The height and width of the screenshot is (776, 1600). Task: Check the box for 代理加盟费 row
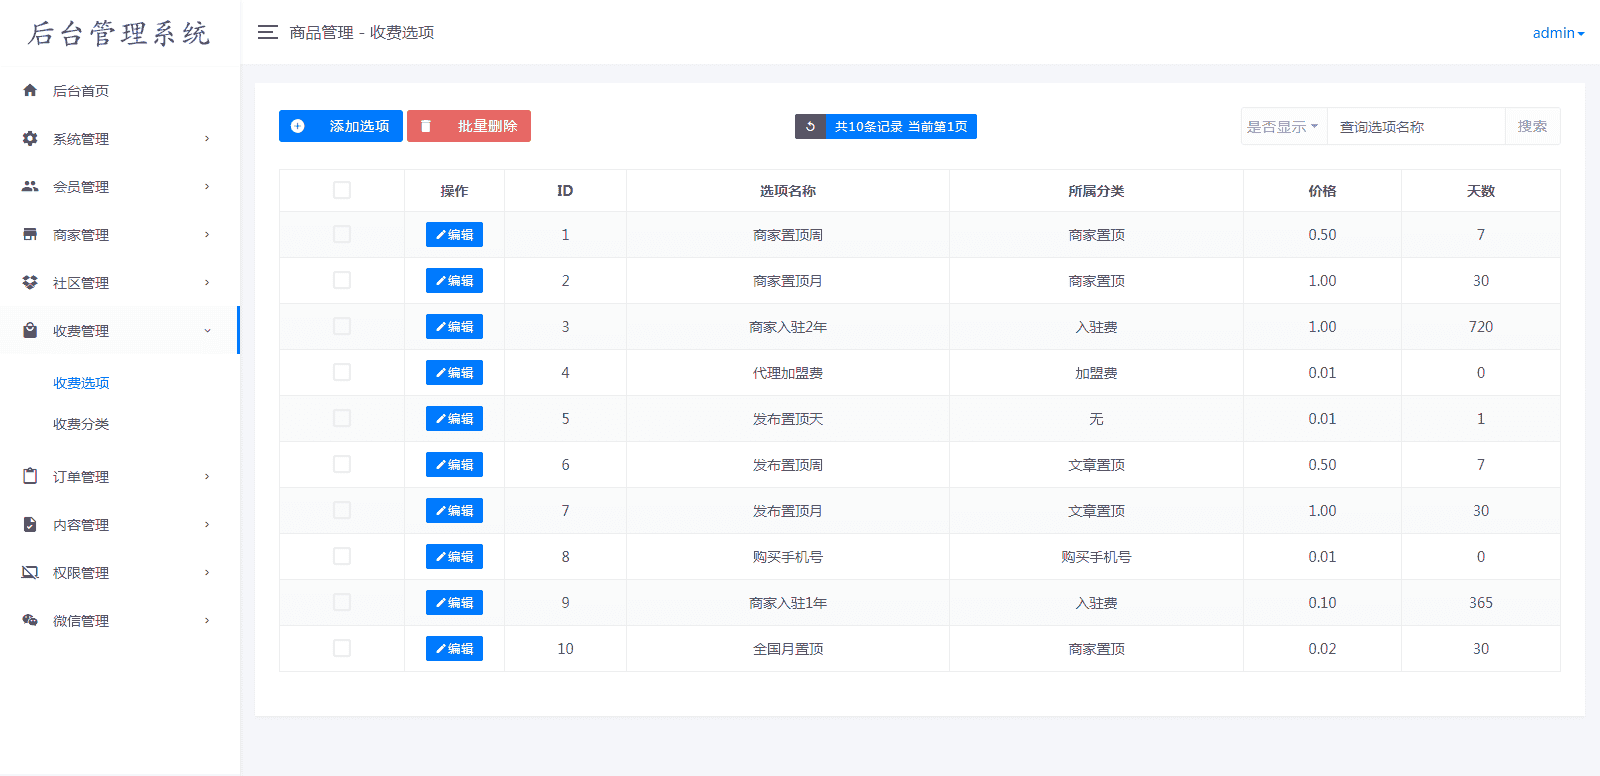(x=342, y=372)
